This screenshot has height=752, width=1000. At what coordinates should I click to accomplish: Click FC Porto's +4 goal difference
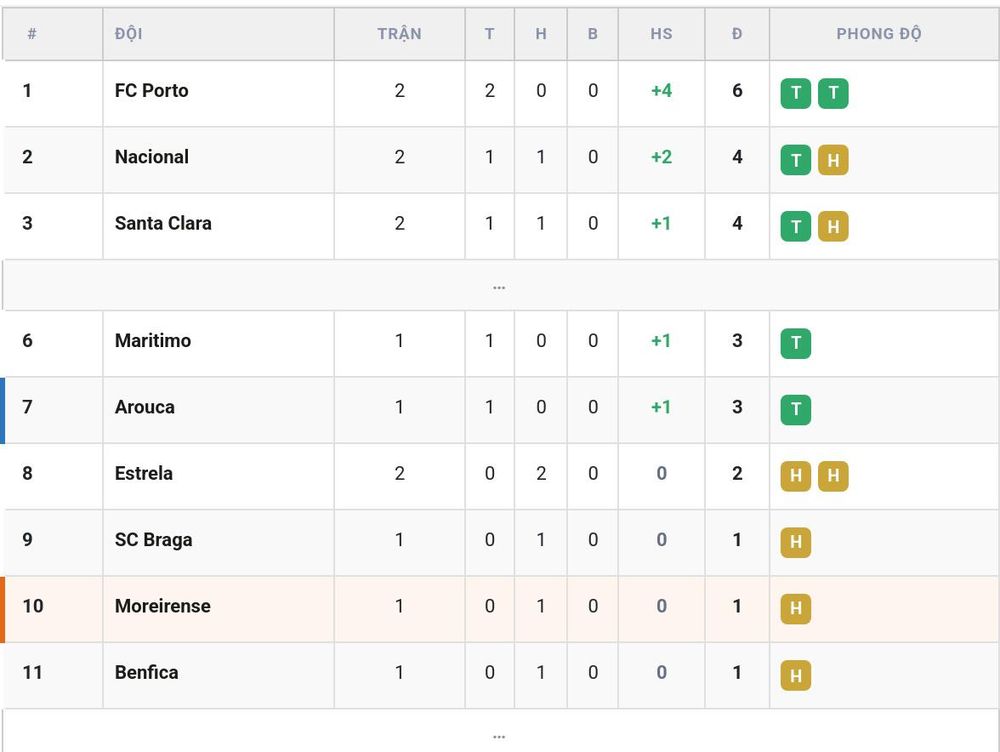pyautogui.click(x=661, y=91)
